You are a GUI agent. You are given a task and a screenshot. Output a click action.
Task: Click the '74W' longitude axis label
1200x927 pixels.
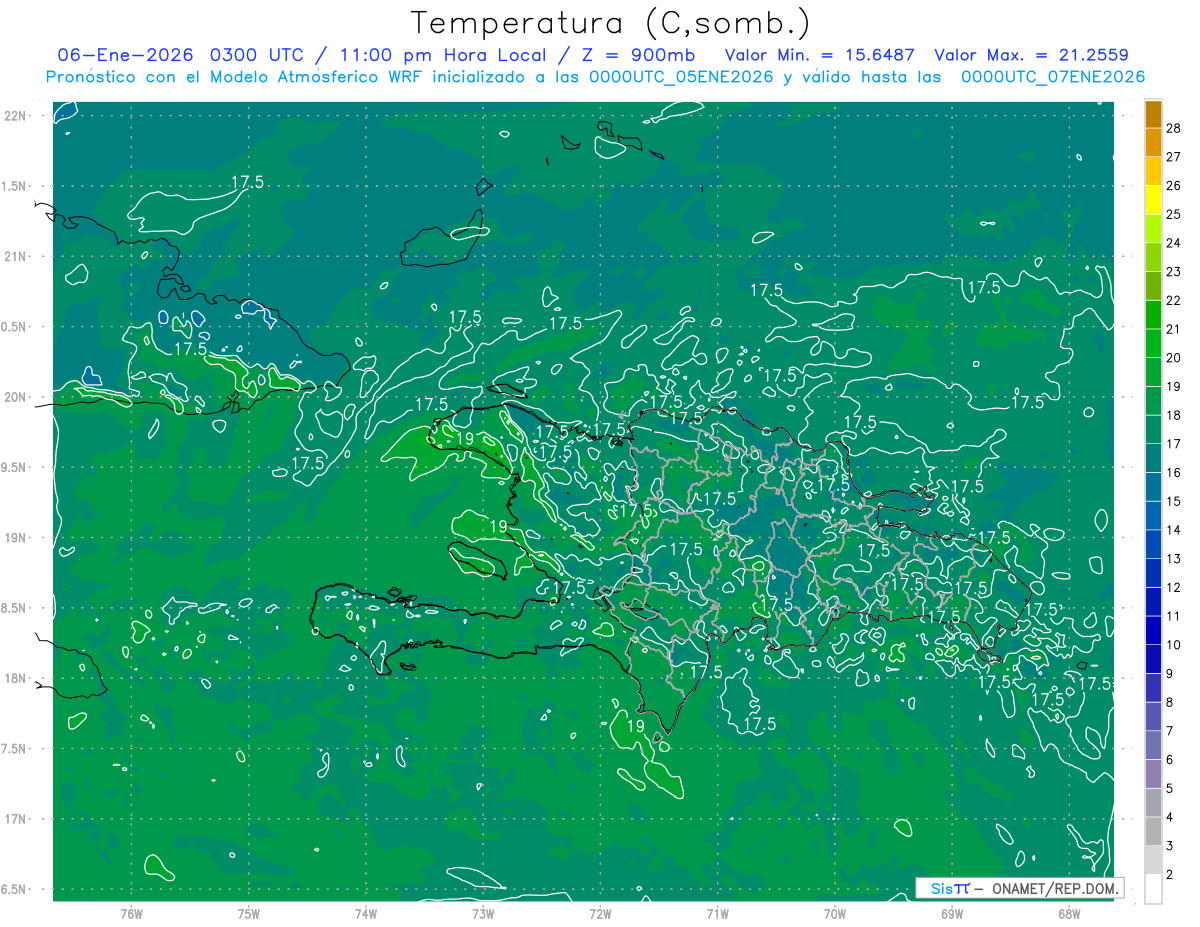coord(365,914)
